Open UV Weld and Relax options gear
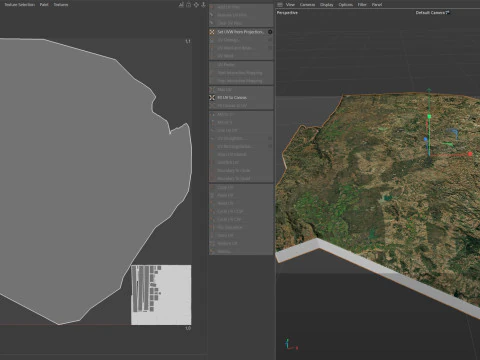This screenshot has height=360, width=480. point(270,48)
